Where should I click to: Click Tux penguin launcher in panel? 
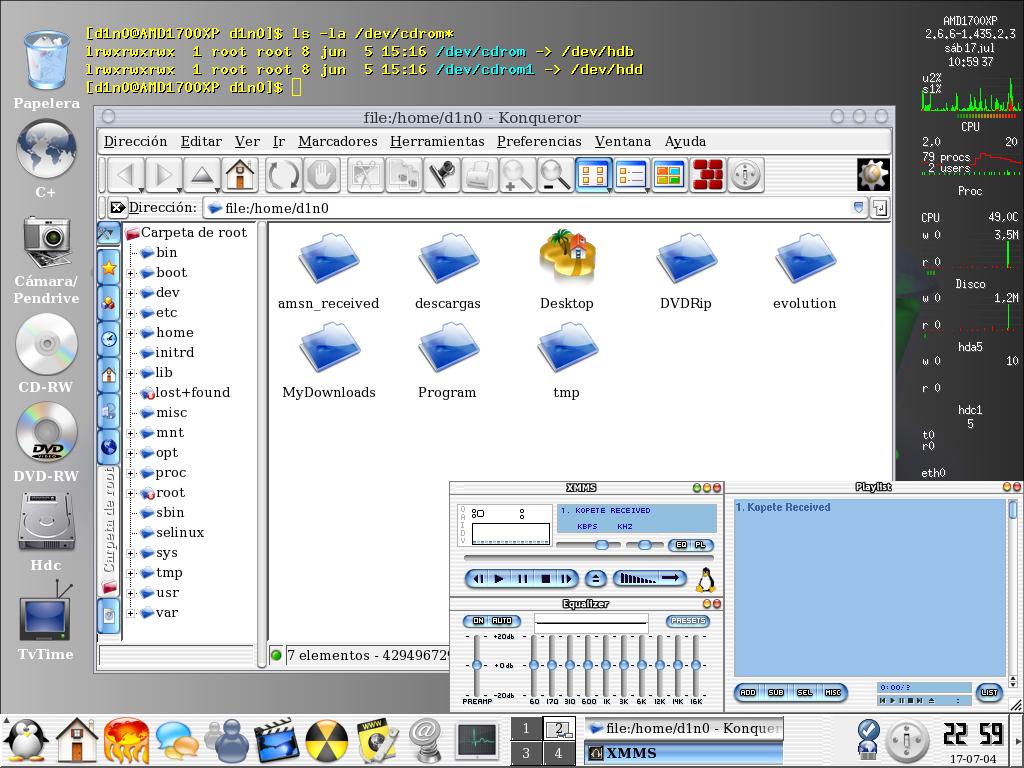tap(26, 741)
